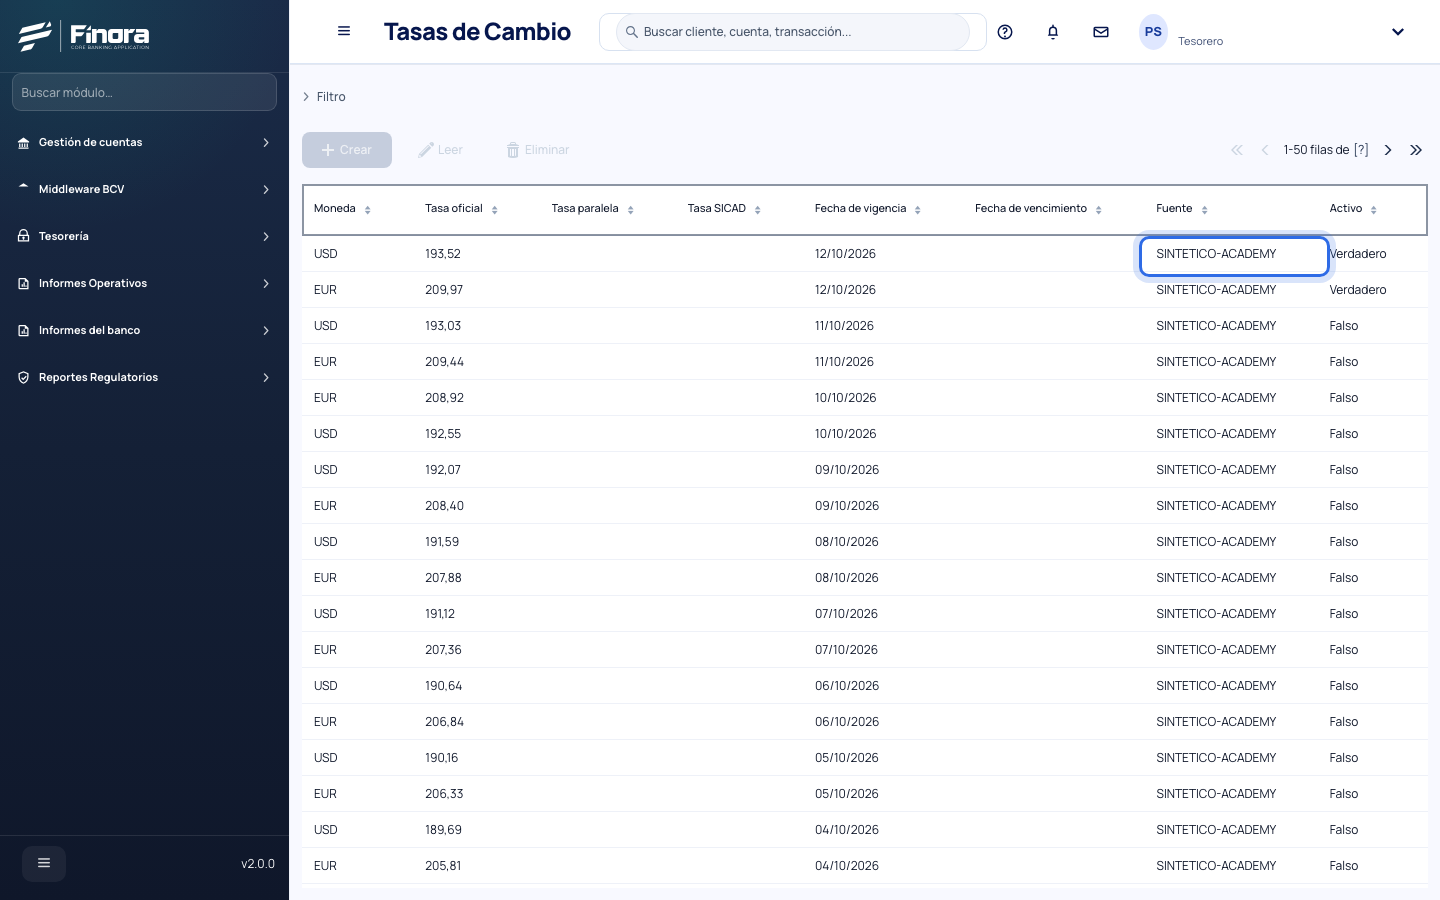Go to the first page of rows

point(1237,150)
